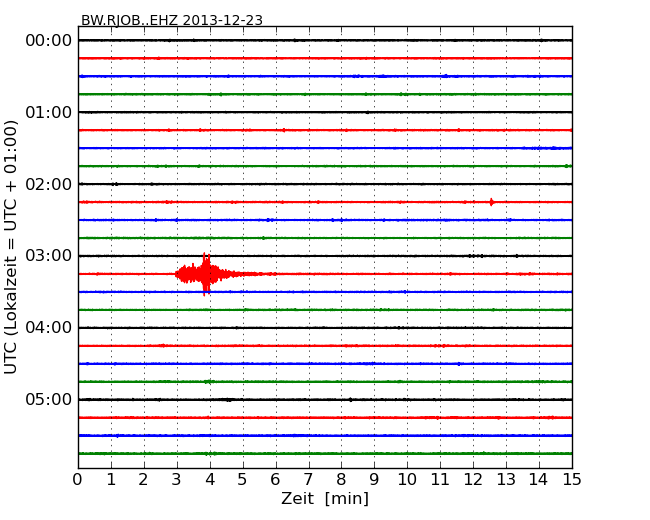650x520 pixels.
Task: Click the x-axis tick label 3
Action: pos(177,480)
